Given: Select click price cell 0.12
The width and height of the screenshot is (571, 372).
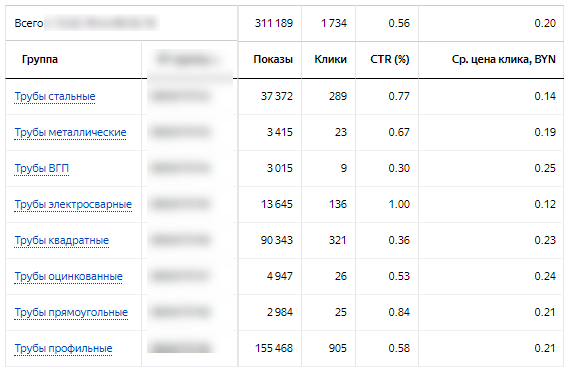Looking at the screenshot, I should (x=545, y=205).
